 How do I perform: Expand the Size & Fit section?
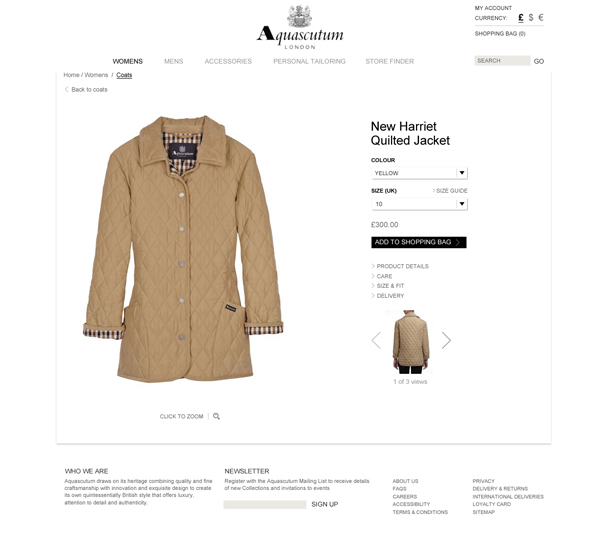coord(388,286)
